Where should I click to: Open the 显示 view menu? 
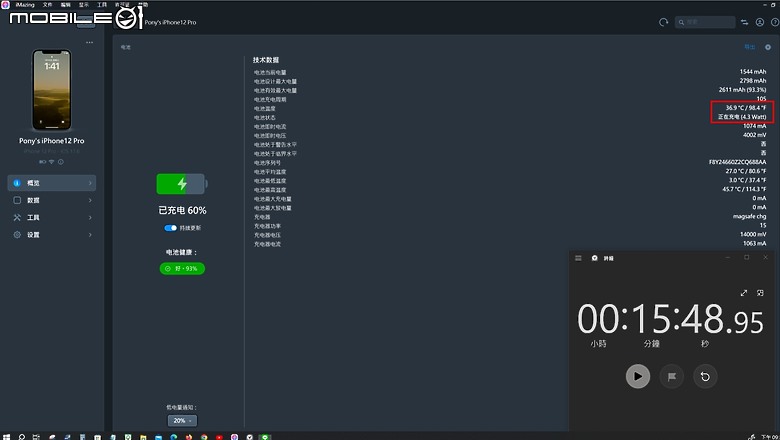(84, 4)
